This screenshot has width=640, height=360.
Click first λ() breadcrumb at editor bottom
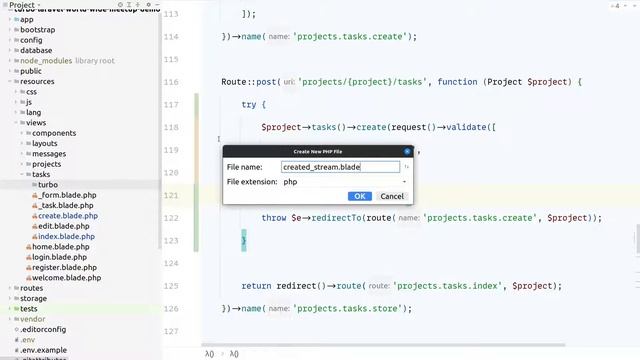click(x=209, y=354)
